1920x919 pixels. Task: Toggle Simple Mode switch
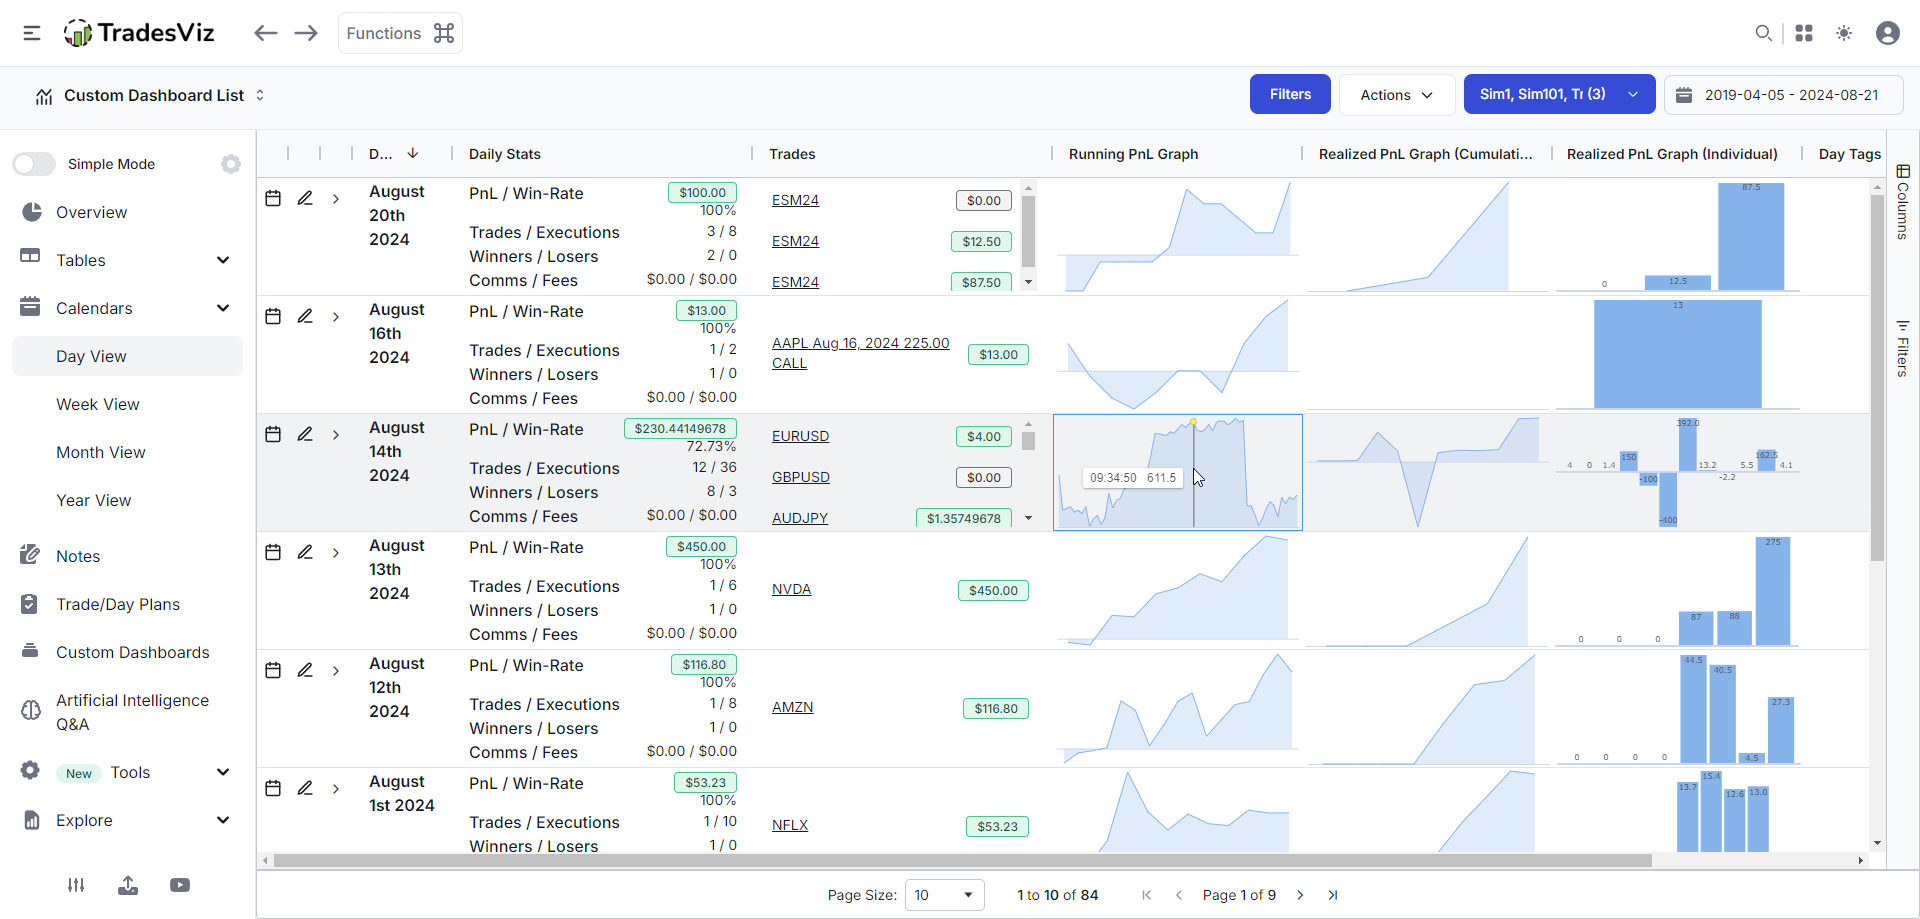(34, 164)
